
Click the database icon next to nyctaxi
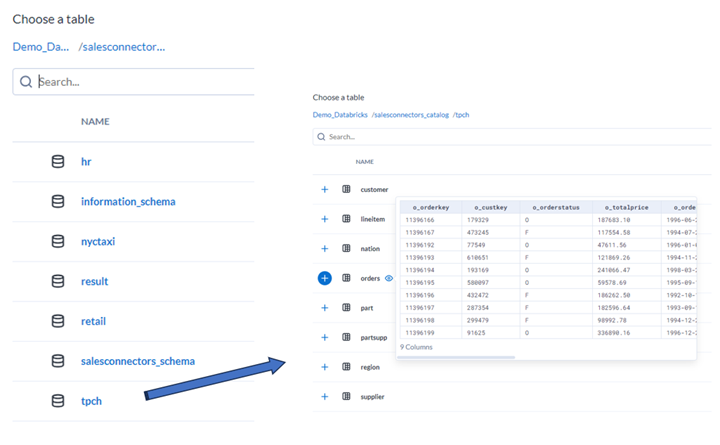click(x=58, y=242)
